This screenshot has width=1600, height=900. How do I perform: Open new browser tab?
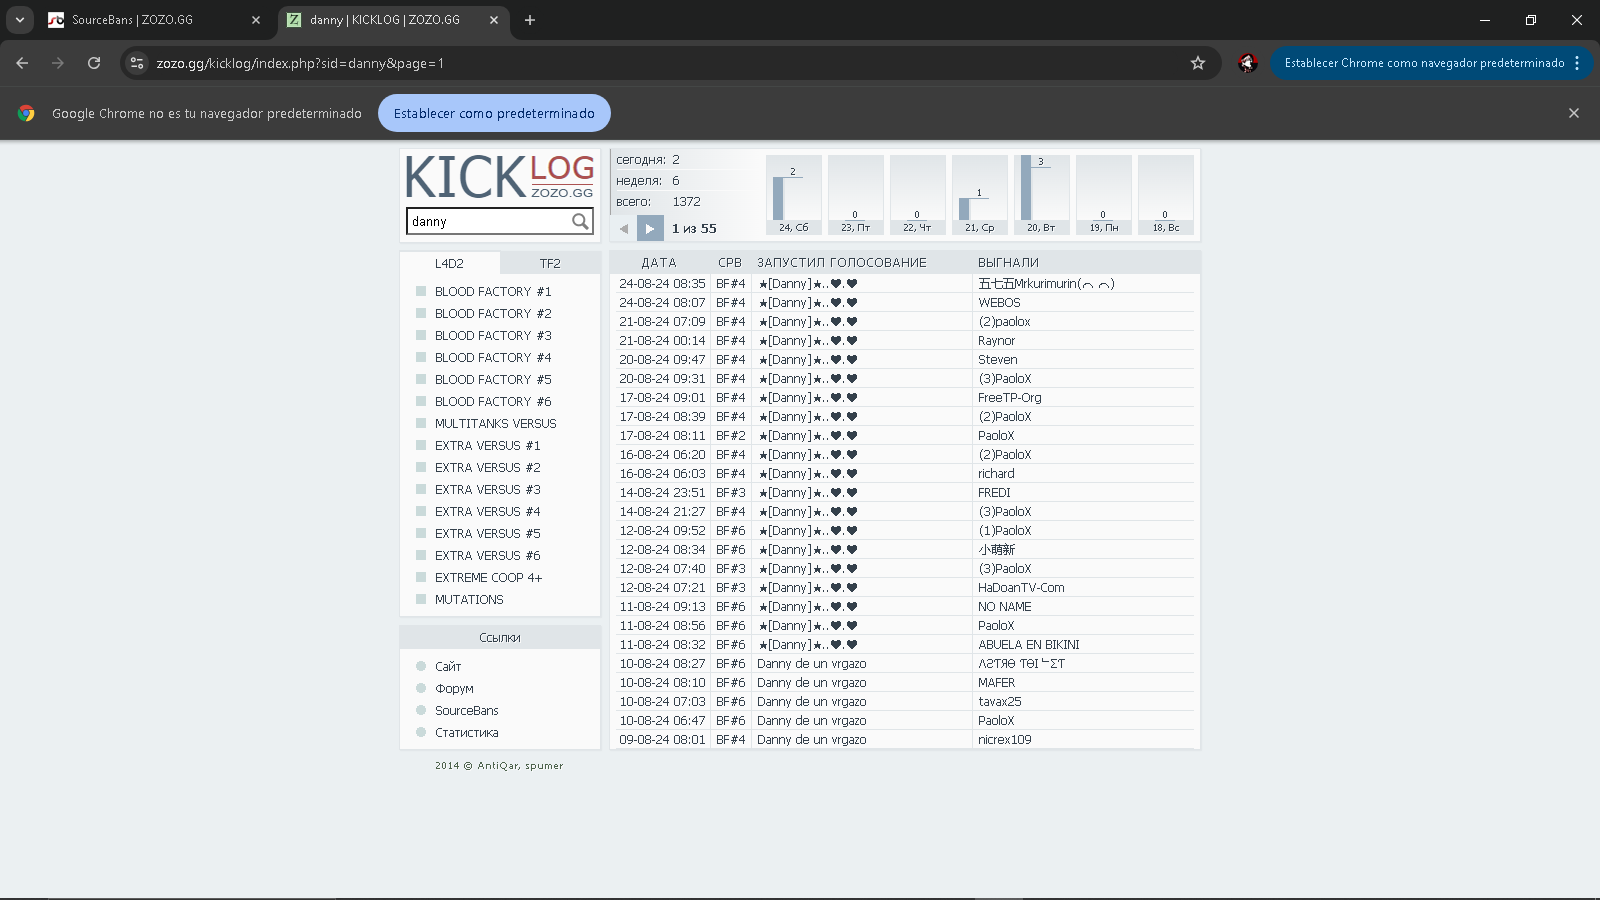[x=530, y=20]
